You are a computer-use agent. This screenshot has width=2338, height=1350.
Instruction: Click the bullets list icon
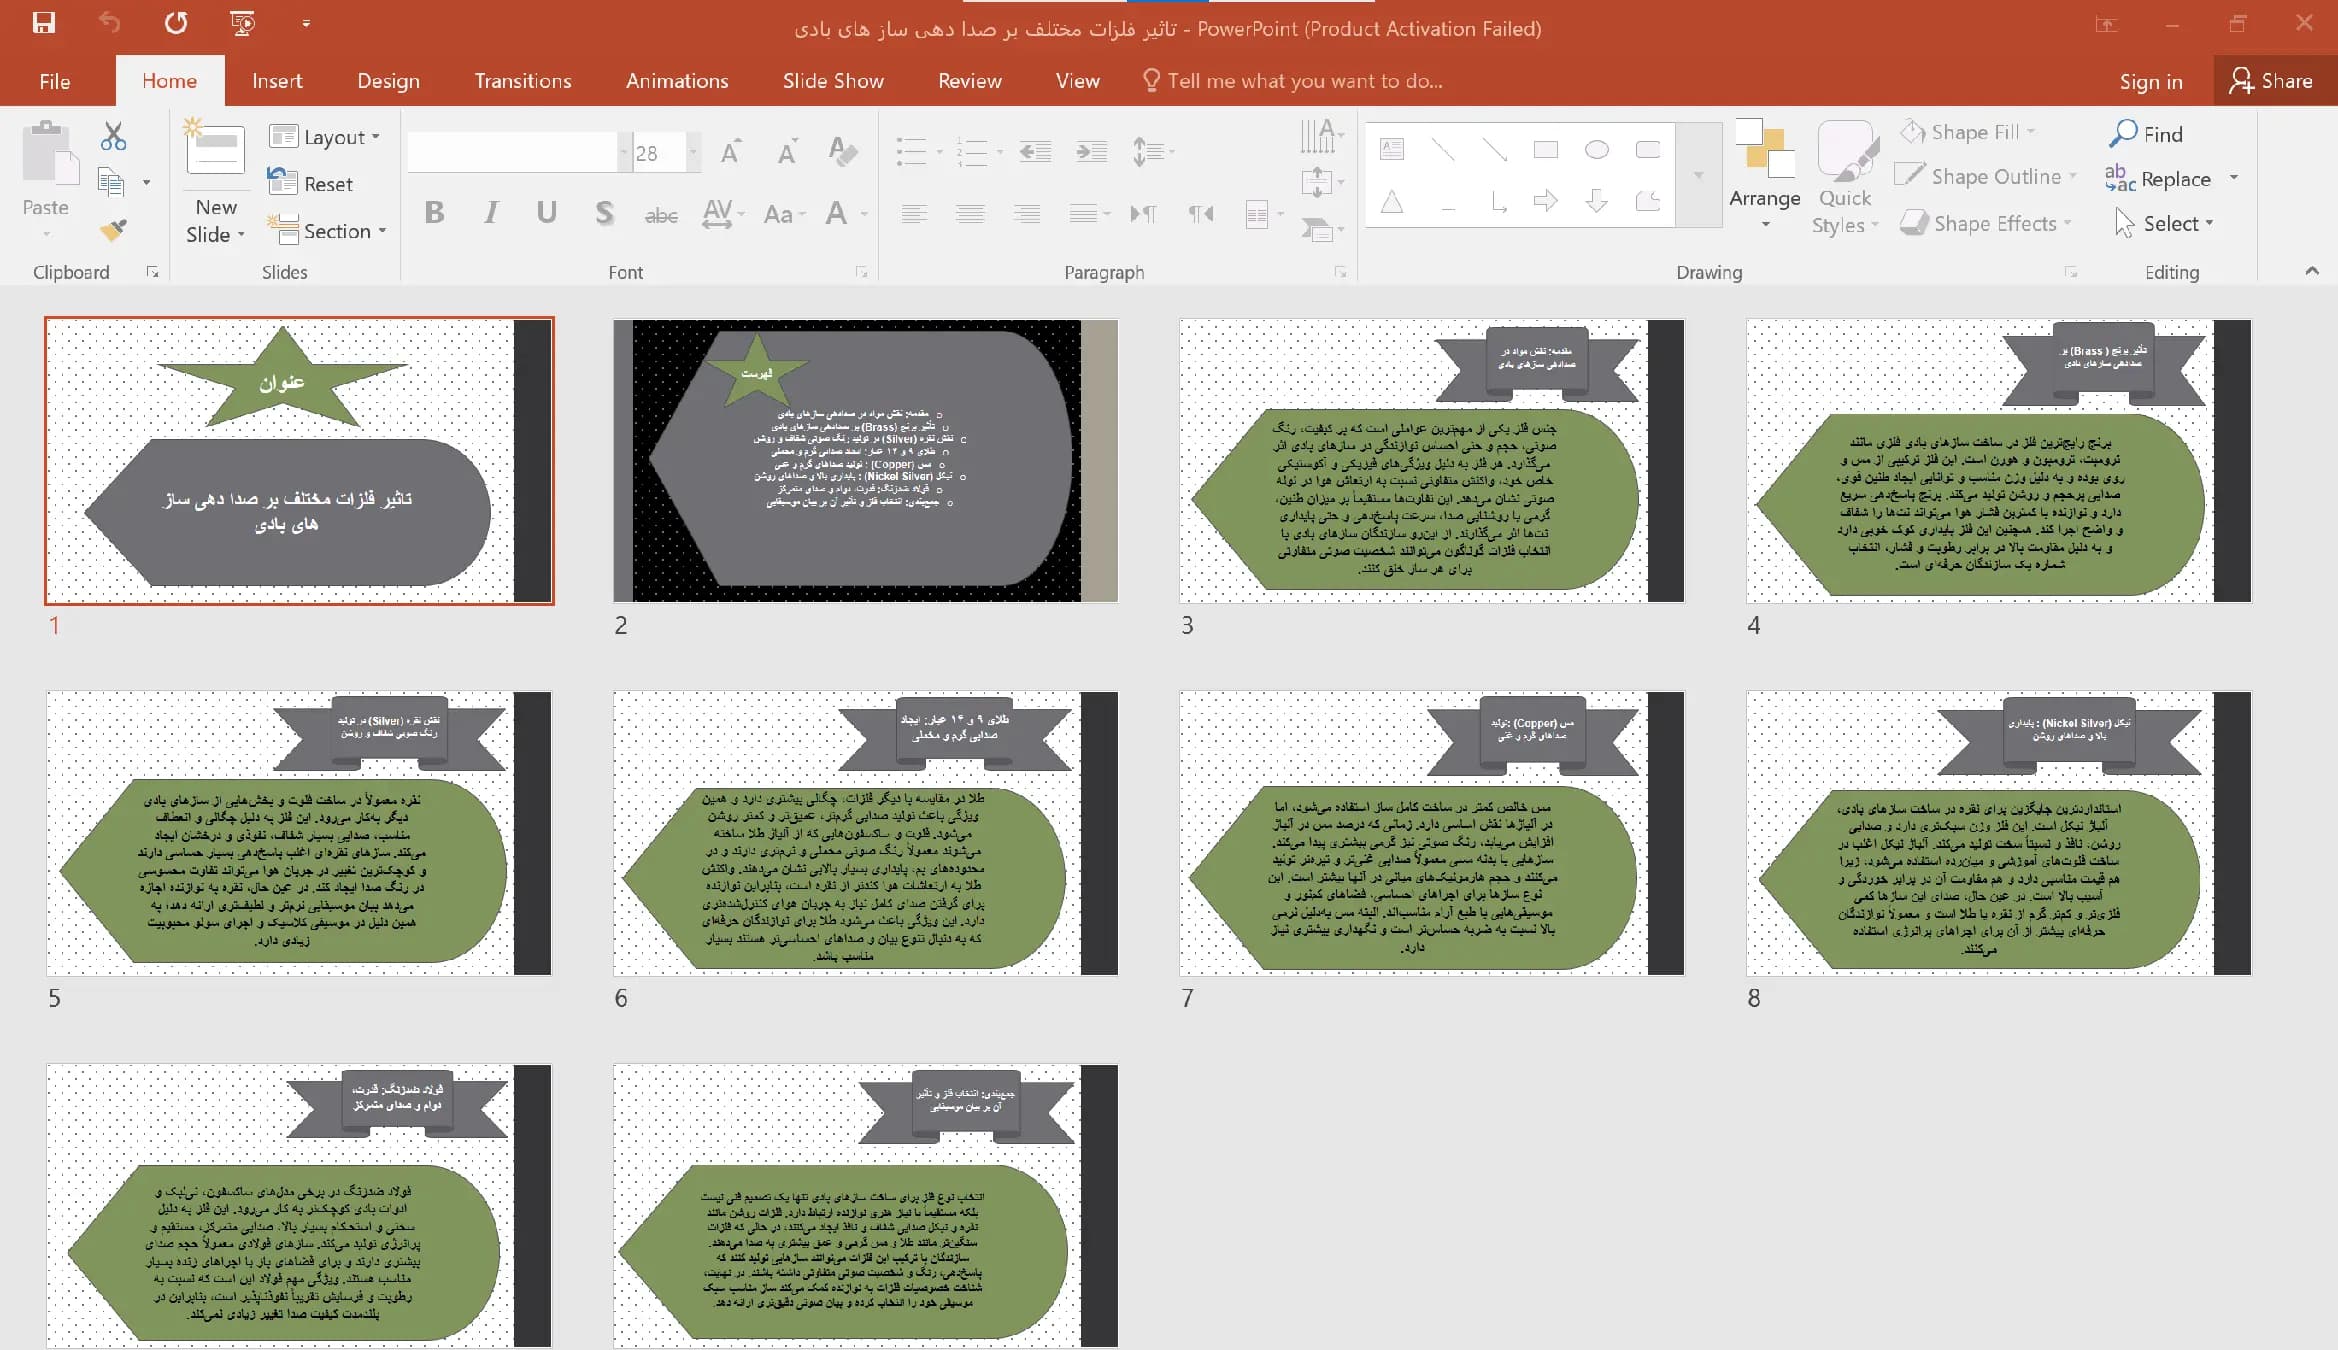click(x=911, y=152)
